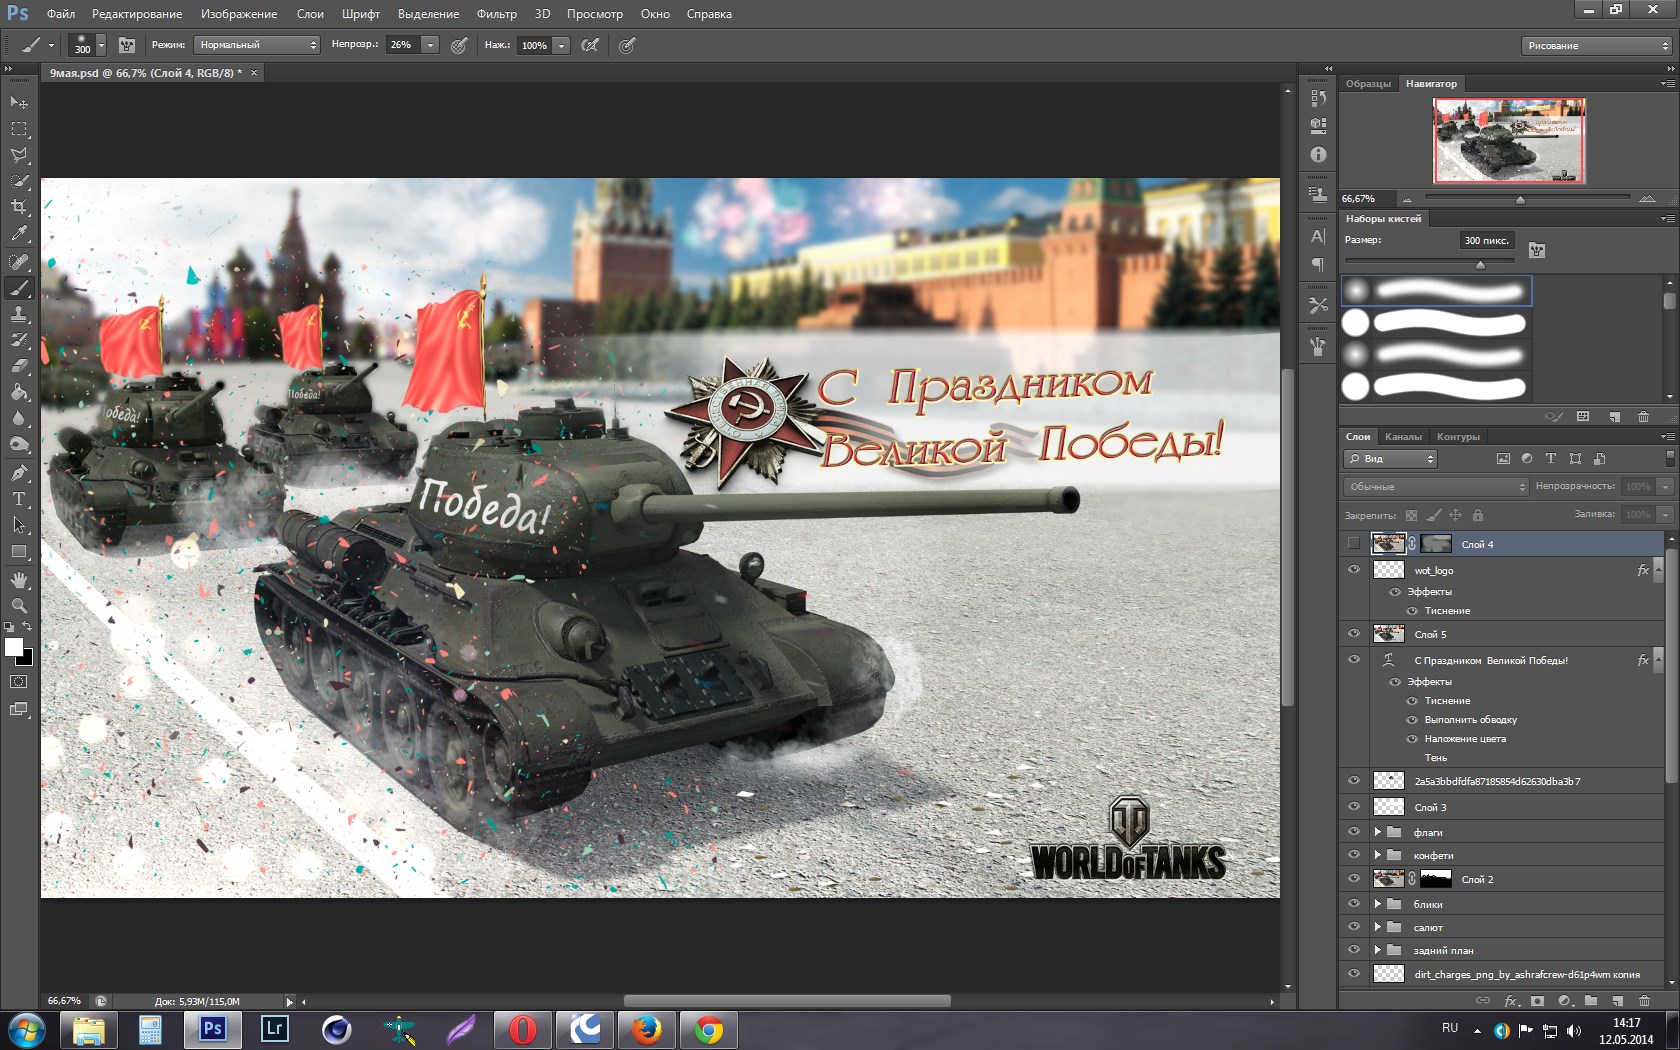1680x1050 pixels.
Task: Select the Quick Selection tool
Action: tap(19, 181)
